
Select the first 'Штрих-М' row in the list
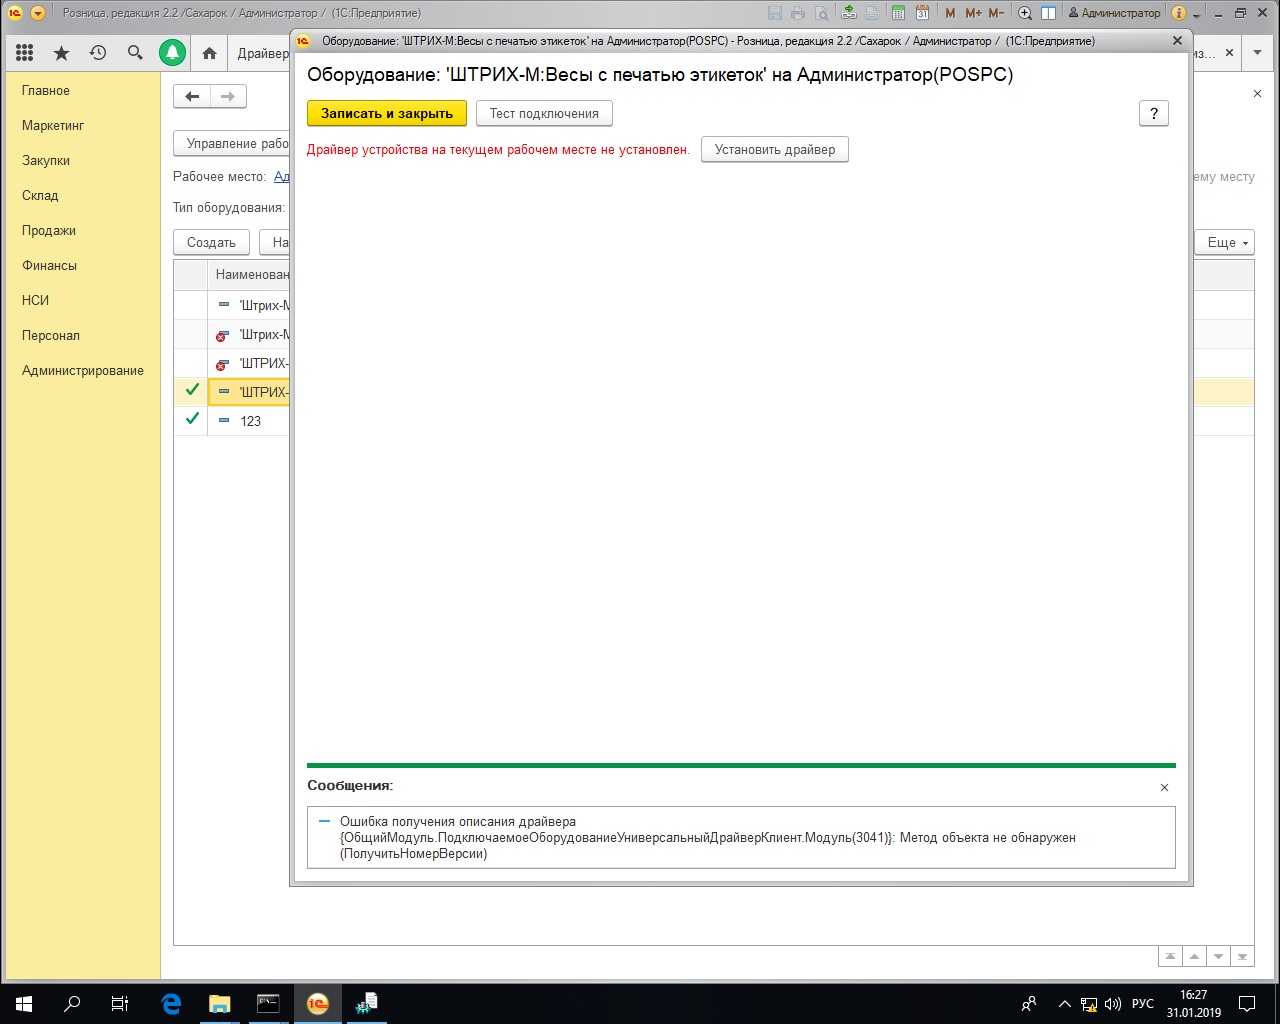(x=714, y=305)
